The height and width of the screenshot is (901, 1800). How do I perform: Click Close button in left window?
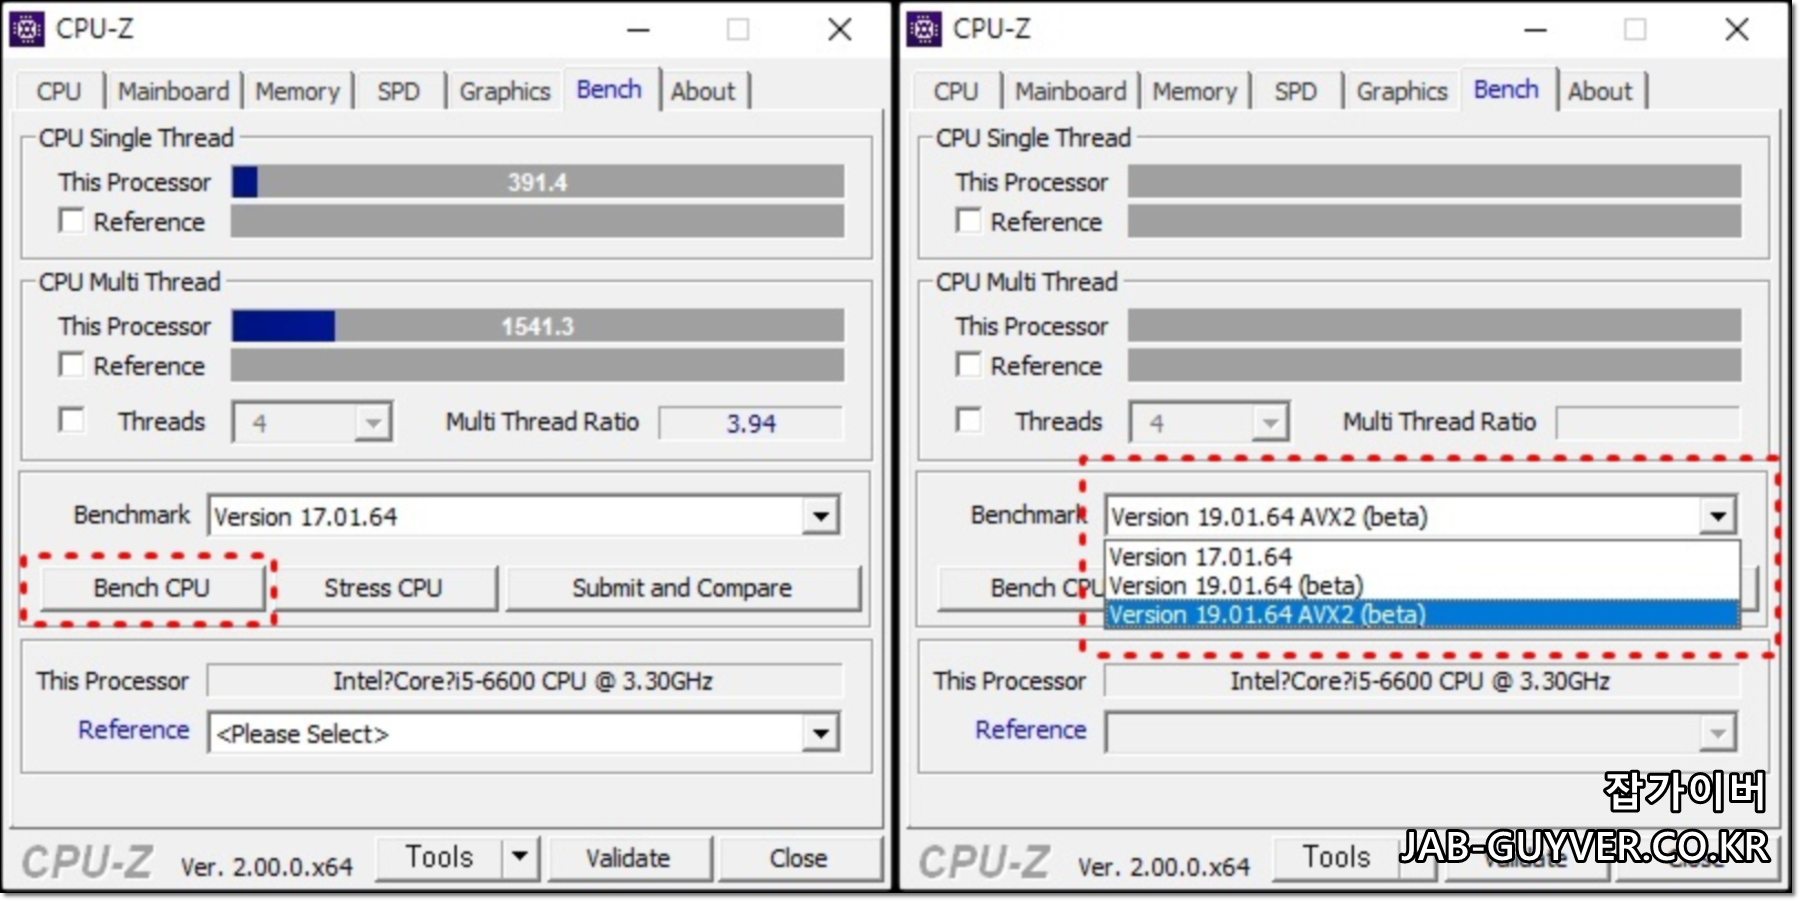click(798, 858)
